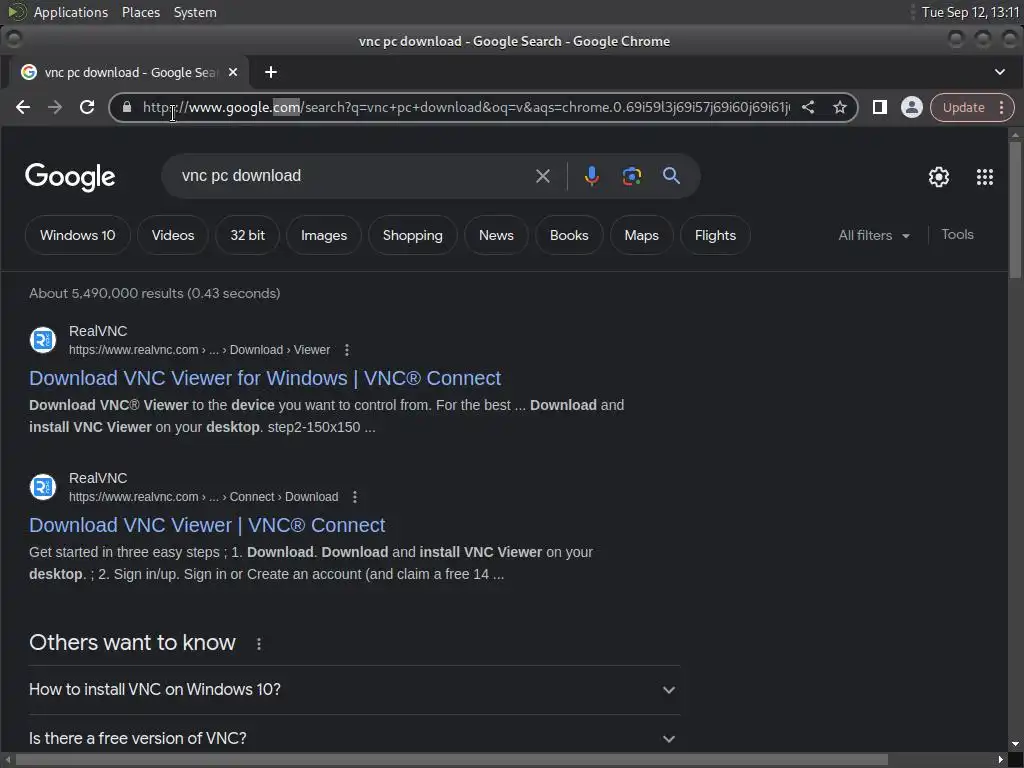Viewport: 1024px width, 768px height.
Task: Start voice search with microphone
Action: [592, 176]
